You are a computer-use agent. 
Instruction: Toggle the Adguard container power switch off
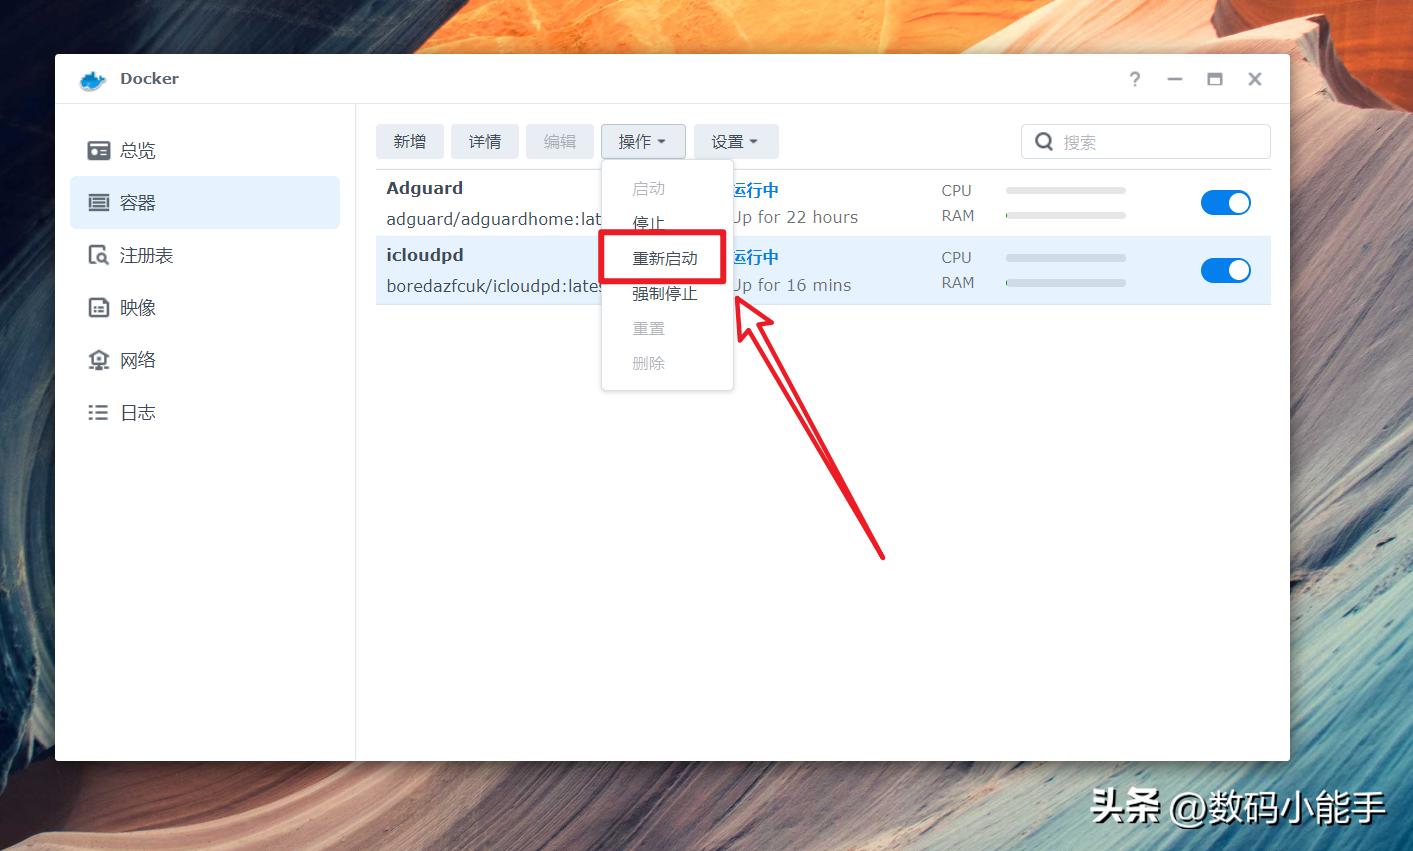tap(1225, 202)
